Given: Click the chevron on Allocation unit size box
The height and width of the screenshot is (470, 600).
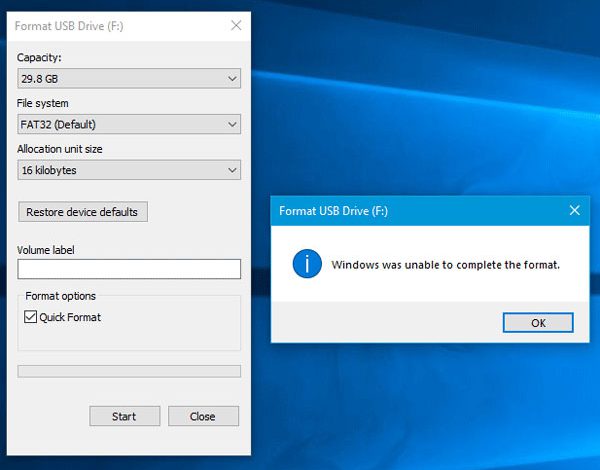Looking at the screenshot, I should (x=232, y=170).
